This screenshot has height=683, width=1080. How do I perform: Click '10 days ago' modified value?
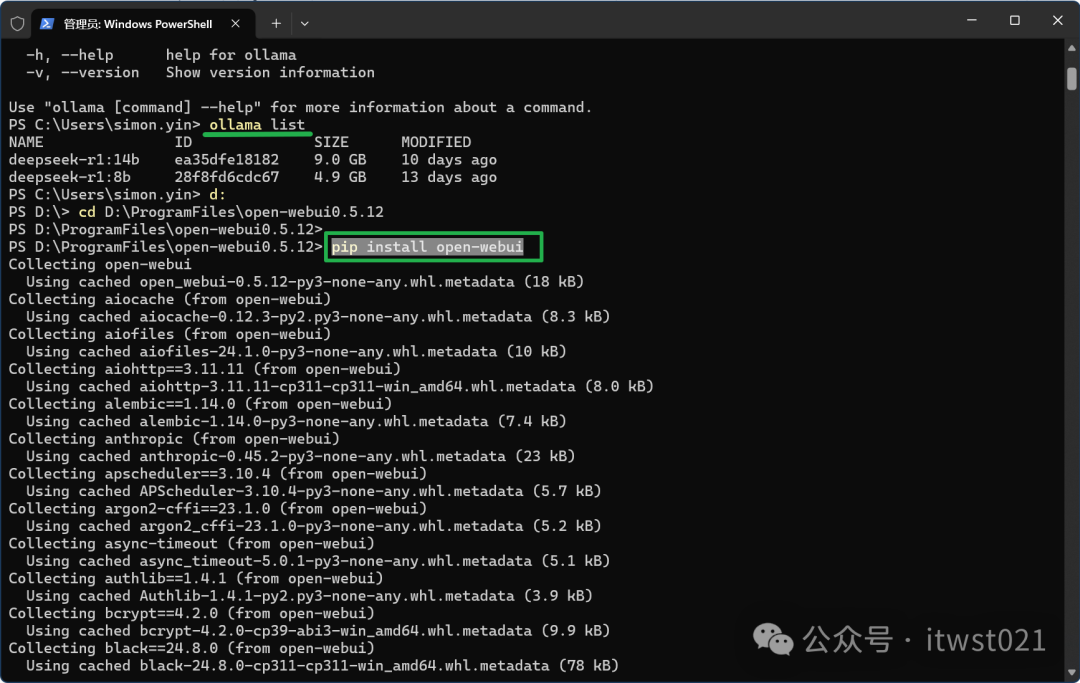pos(449,160)
